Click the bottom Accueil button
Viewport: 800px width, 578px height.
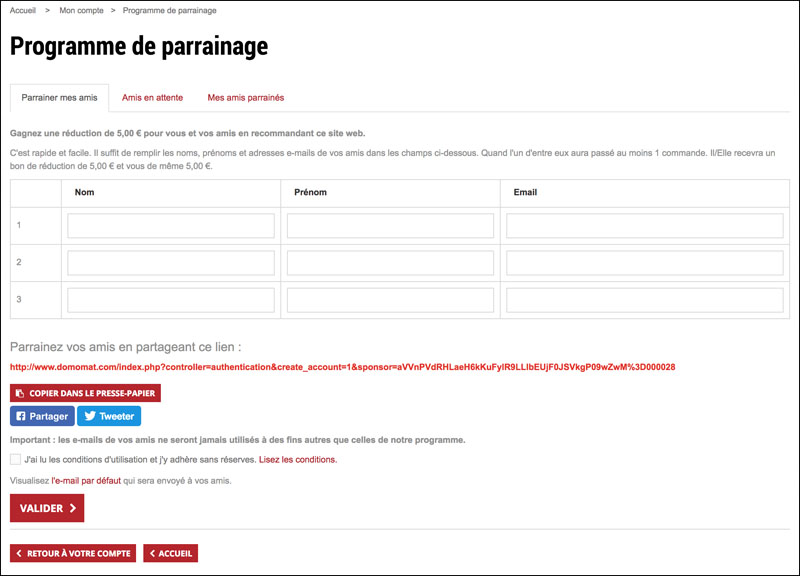click(170, 553)
